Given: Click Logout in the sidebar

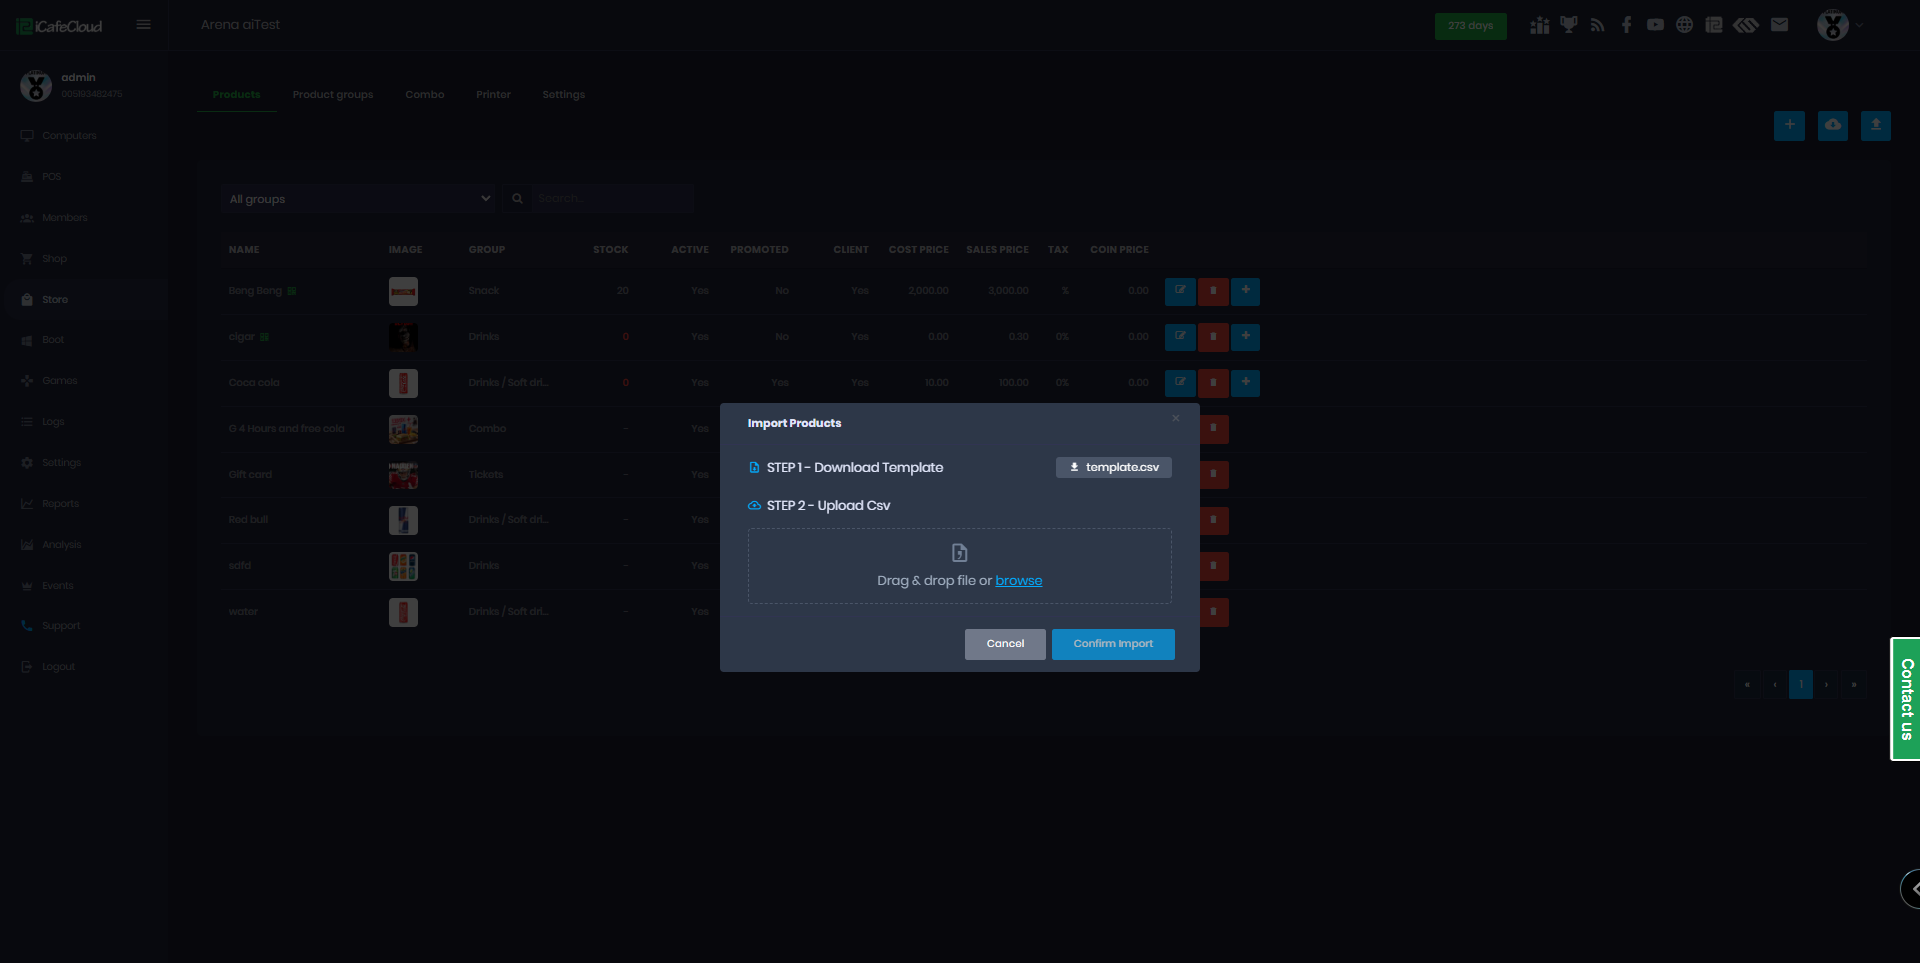Looking at the screenshot, I should 59,667.
